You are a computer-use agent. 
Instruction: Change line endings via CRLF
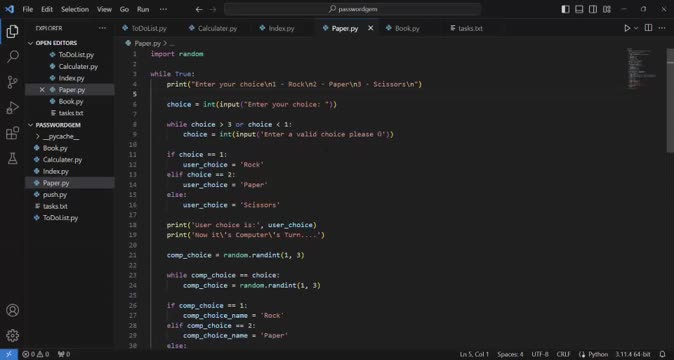(563, 354)
